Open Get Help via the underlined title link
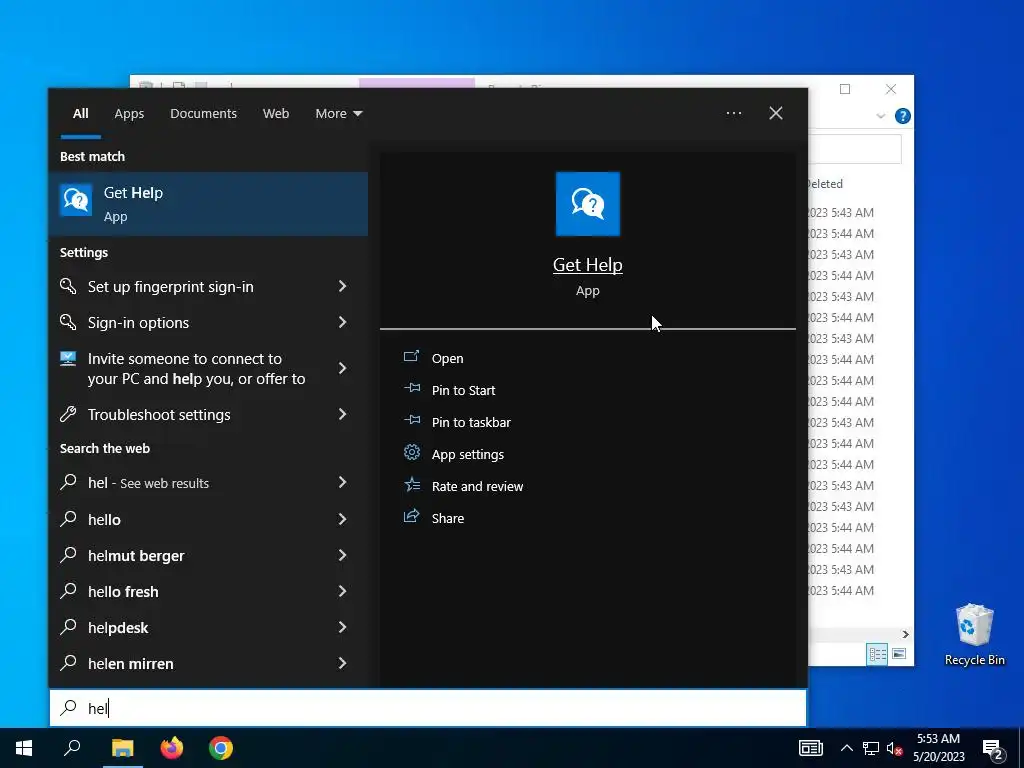Viewport: 1024px width, 768px height. (x=588, y=264)
